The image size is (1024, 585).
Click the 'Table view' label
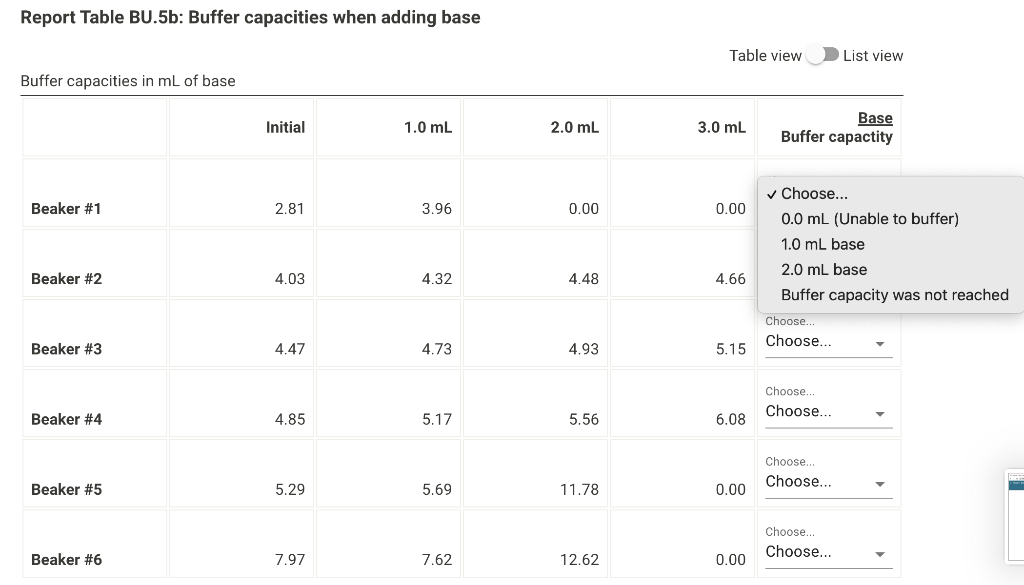coord(765,56)
